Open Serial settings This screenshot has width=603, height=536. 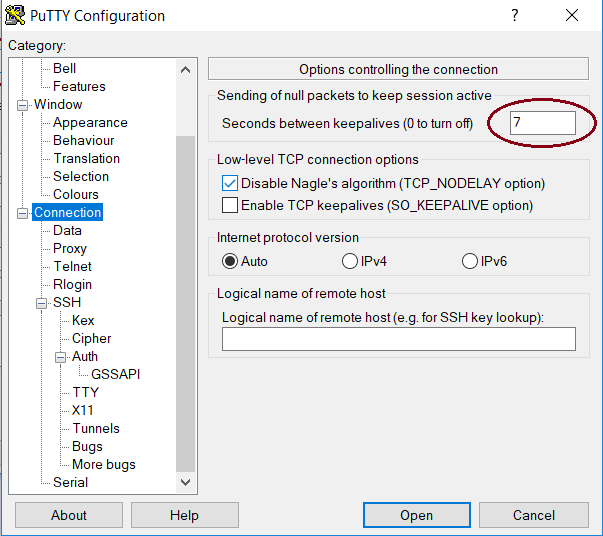[x=70, y=483]
